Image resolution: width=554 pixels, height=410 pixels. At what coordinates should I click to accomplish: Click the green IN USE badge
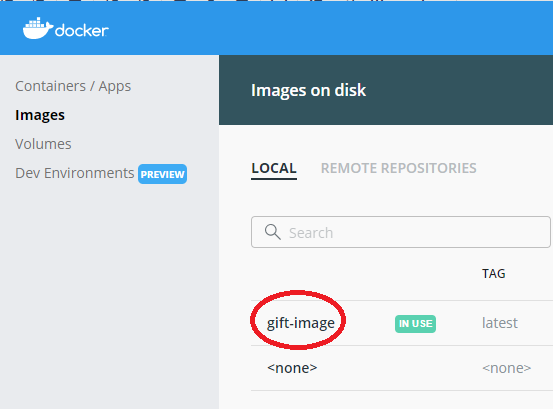(x=415, y=323)
